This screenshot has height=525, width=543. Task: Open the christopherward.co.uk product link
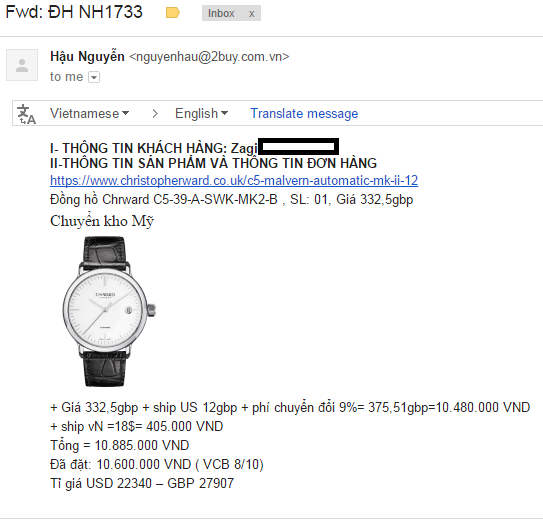point(234,180)
